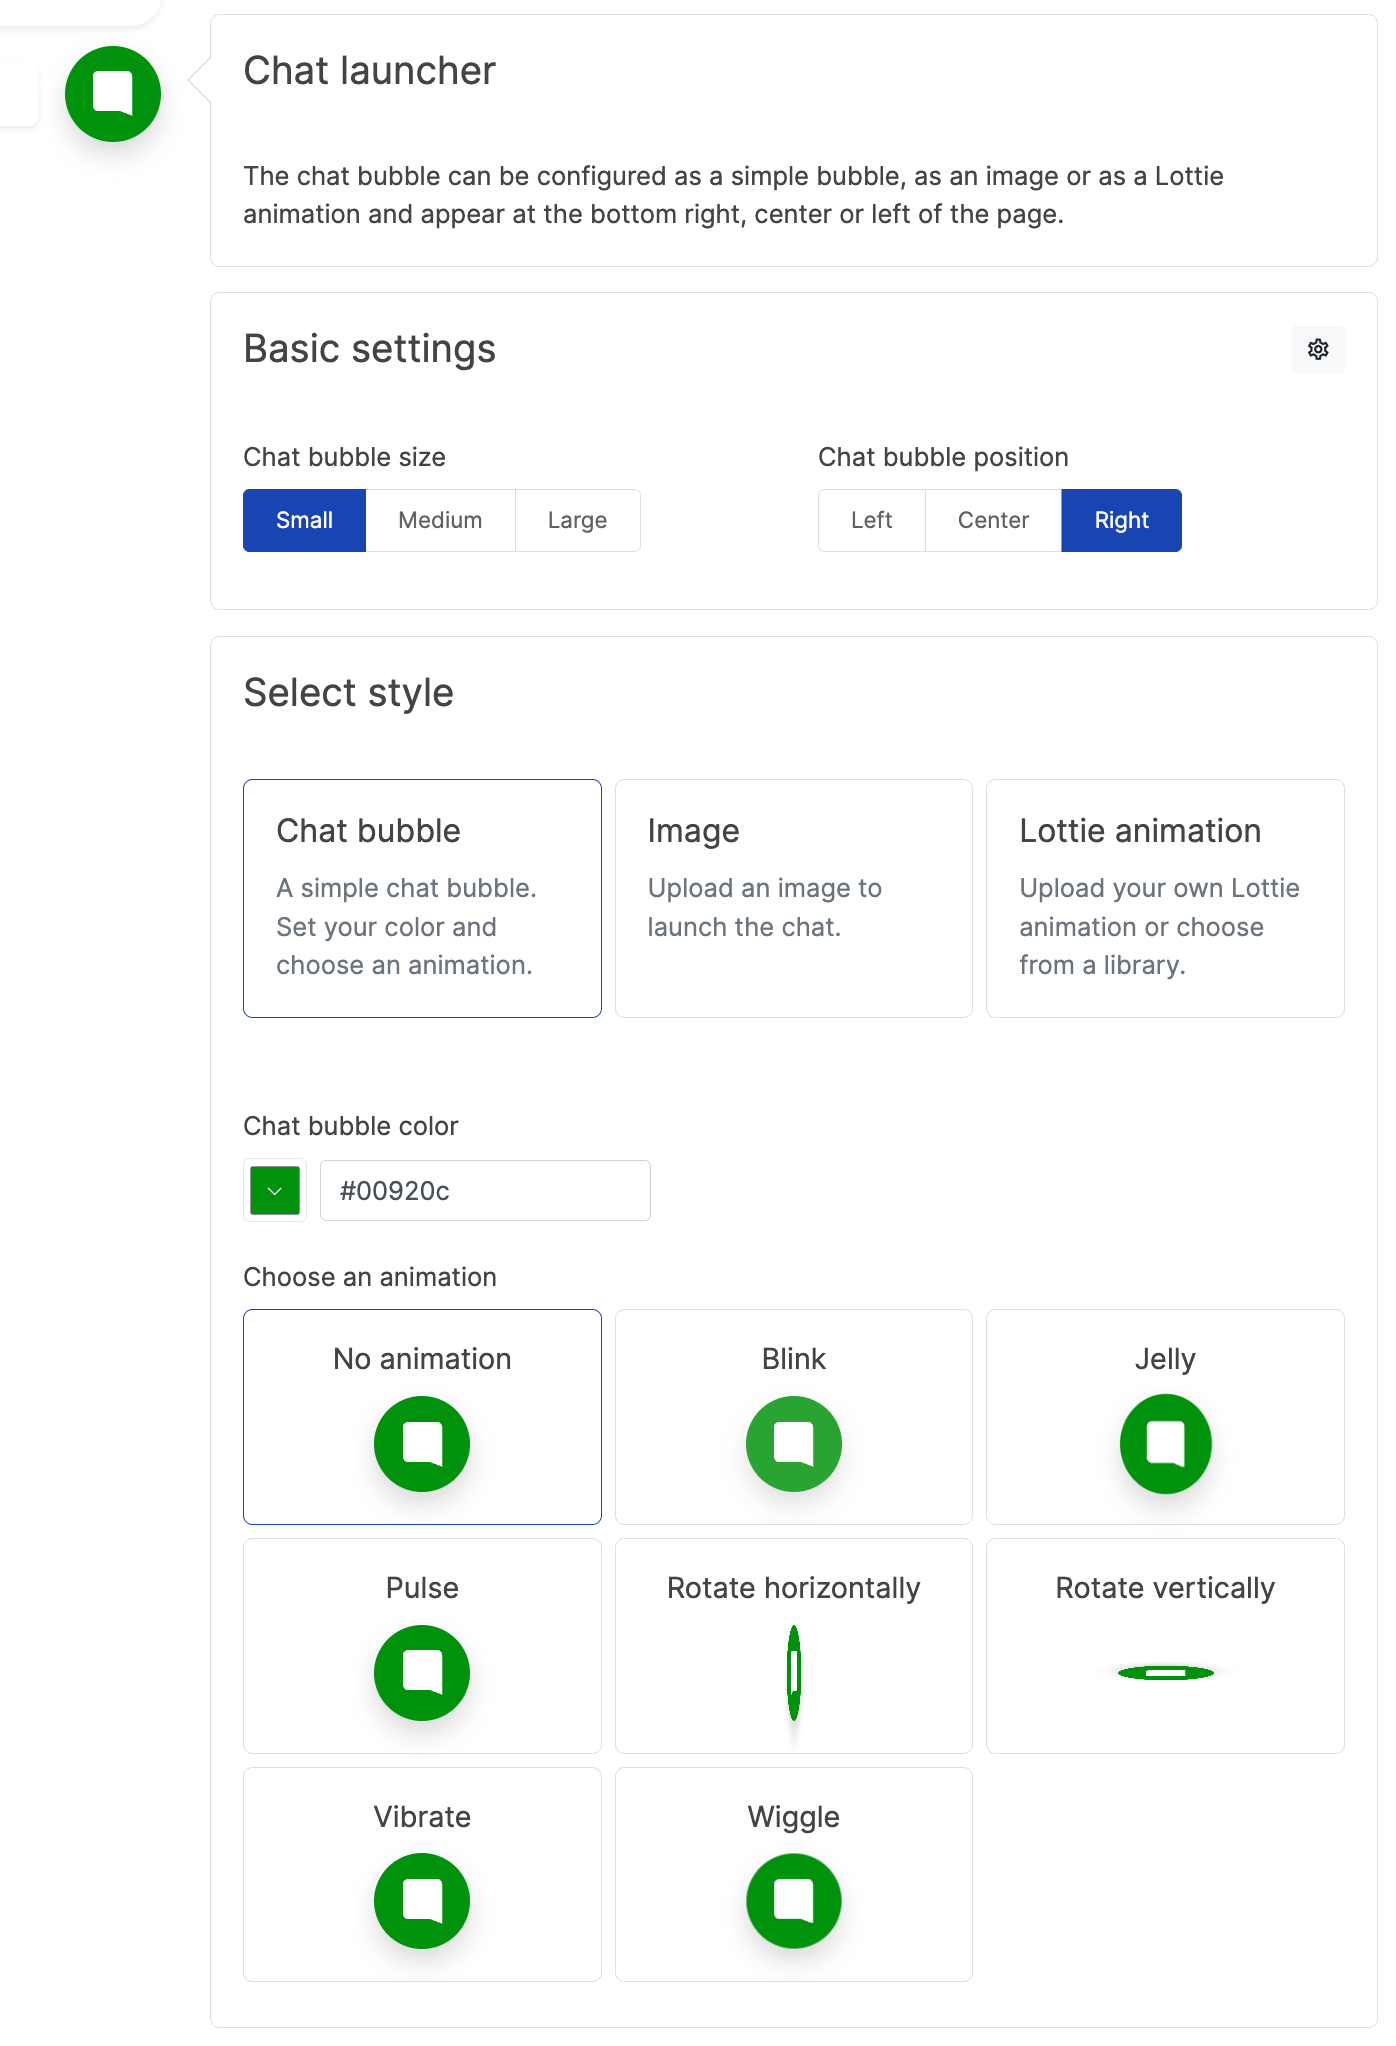Set chat bubble position to Center
The height and width of the screenshot is (2046, 1396).
[x=993, y=520]
